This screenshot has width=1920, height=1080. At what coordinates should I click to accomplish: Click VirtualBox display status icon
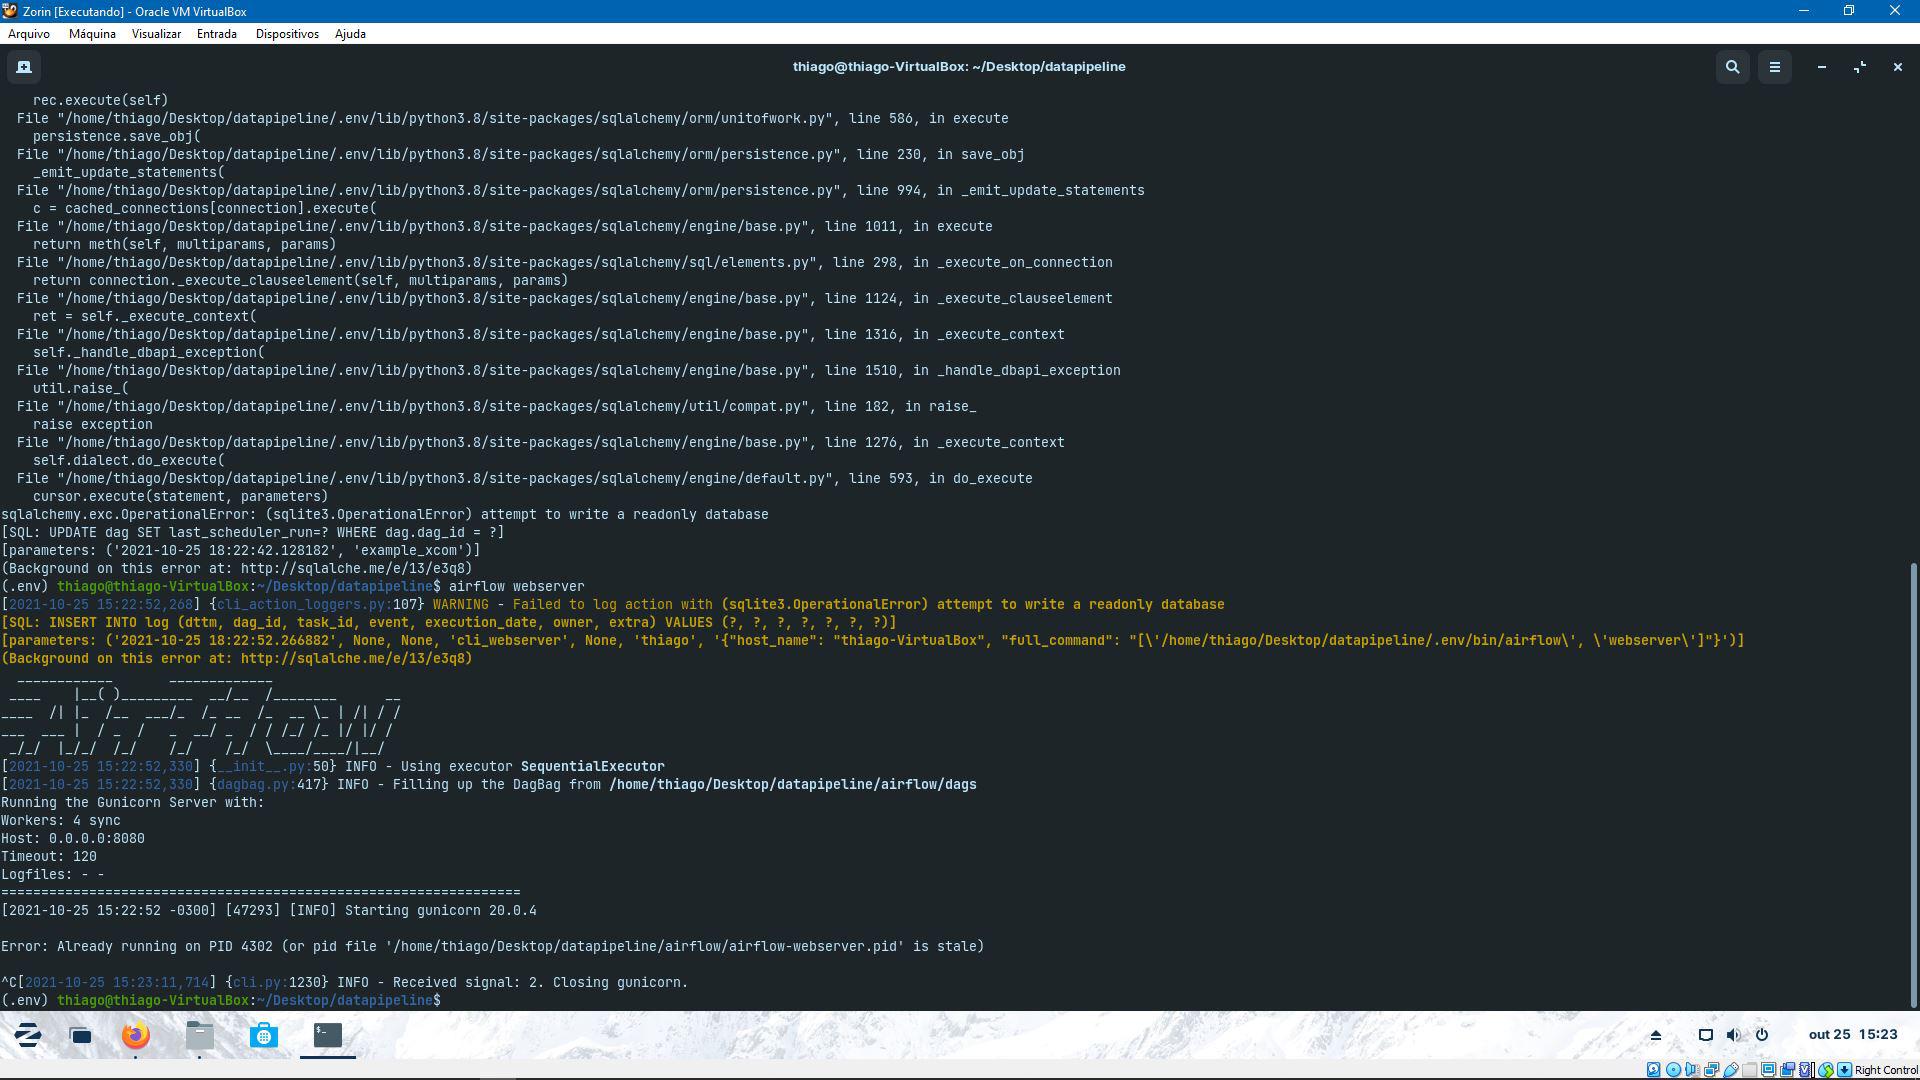click(1768, 1070)
